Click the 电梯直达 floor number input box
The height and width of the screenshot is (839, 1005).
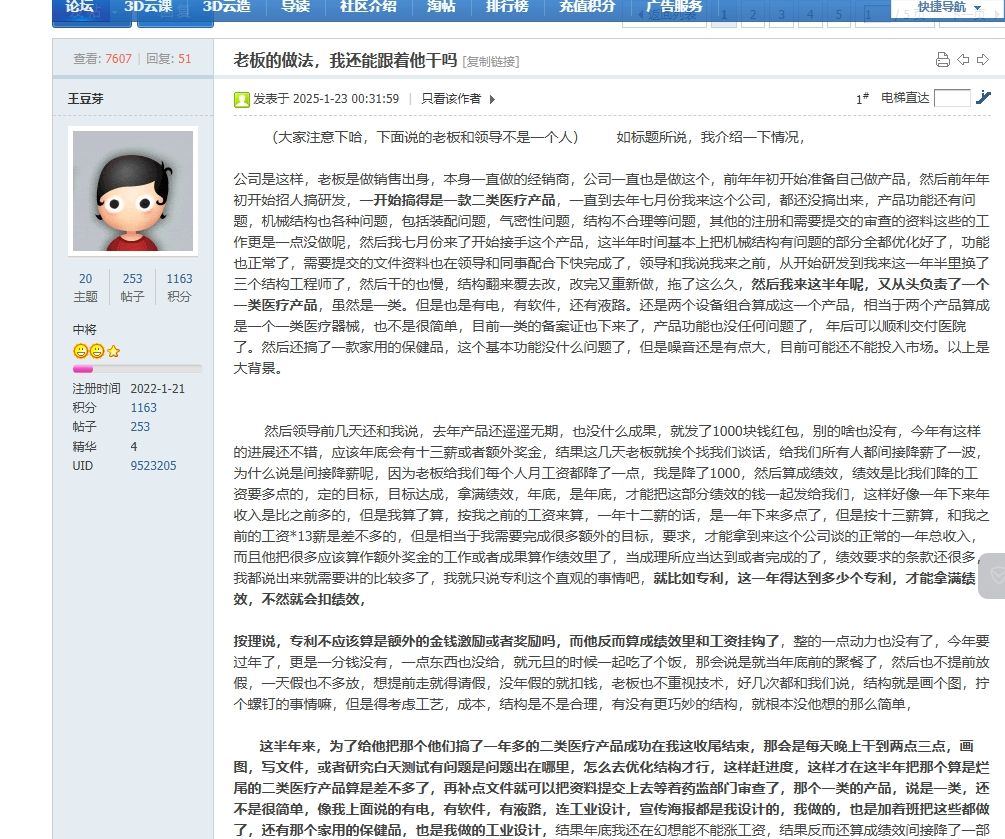tap(951, 98)
